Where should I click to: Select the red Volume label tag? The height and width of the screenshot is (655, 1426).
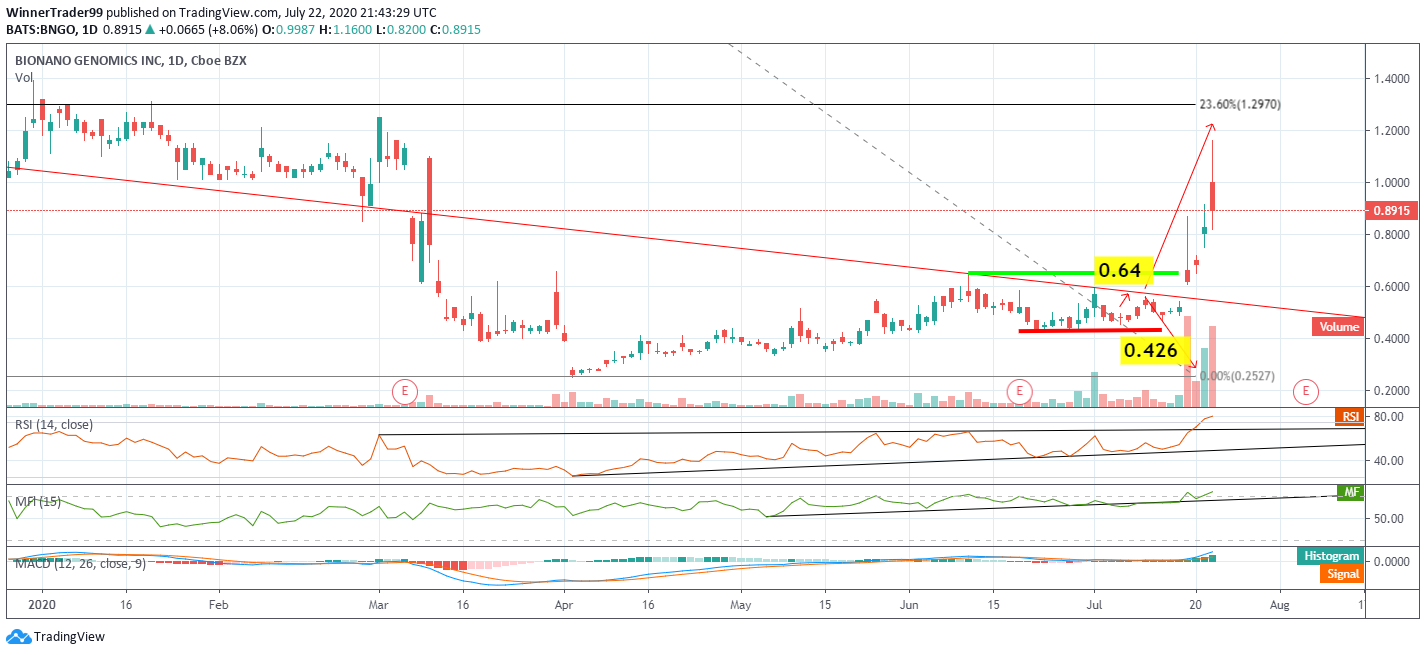click(x=1337, y=326)
